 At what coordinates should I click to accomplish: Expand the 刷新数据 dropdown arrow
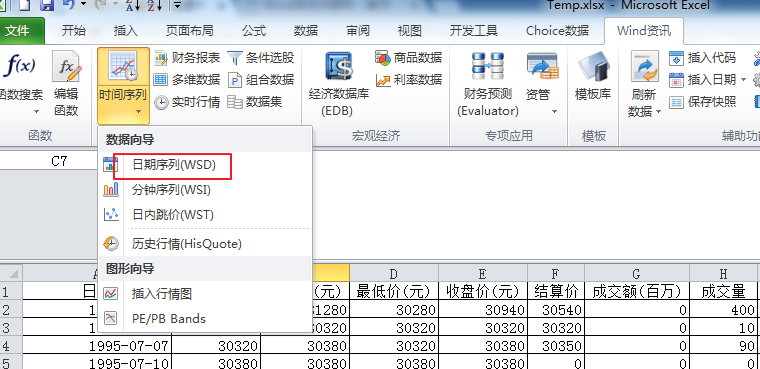click(x=658, y=112)
